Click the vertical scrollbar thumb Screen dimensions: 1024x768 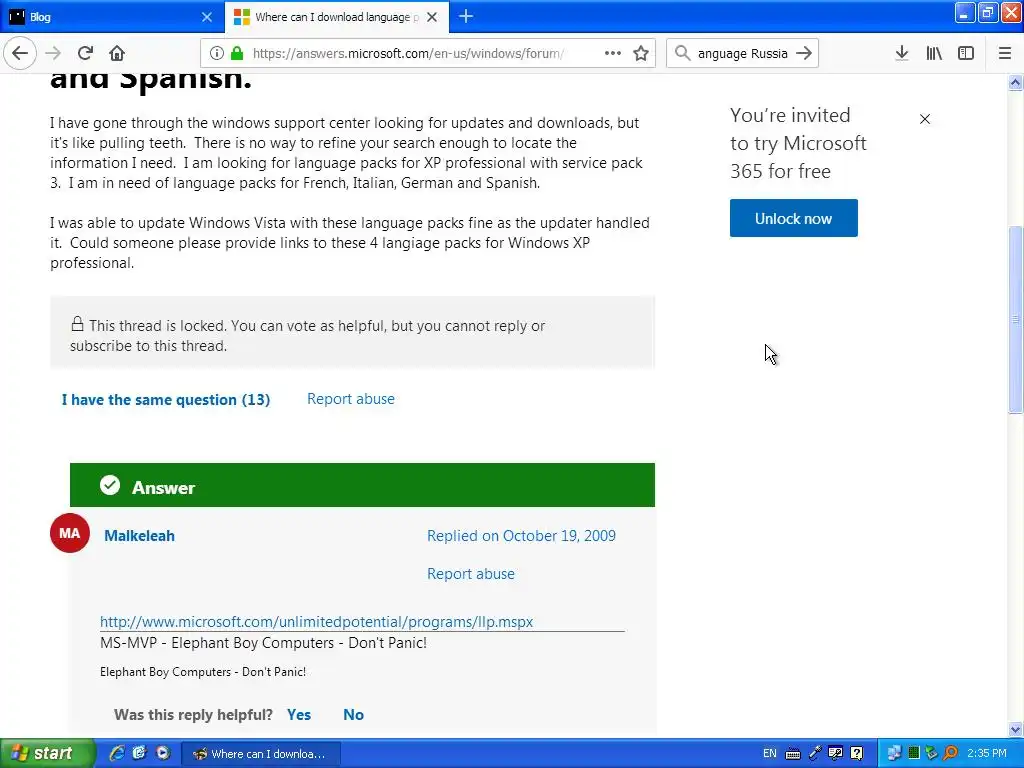[1016, 319]
